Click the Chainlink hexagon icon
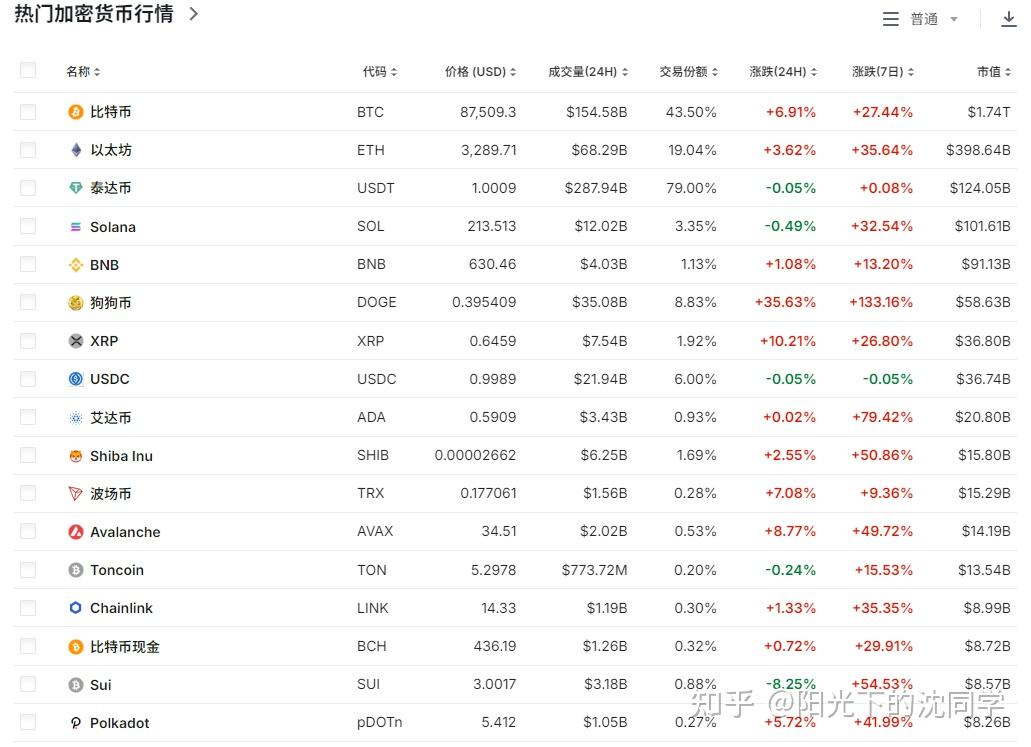The width and height of the screenshot is (1031, 747). coord(76,608)
